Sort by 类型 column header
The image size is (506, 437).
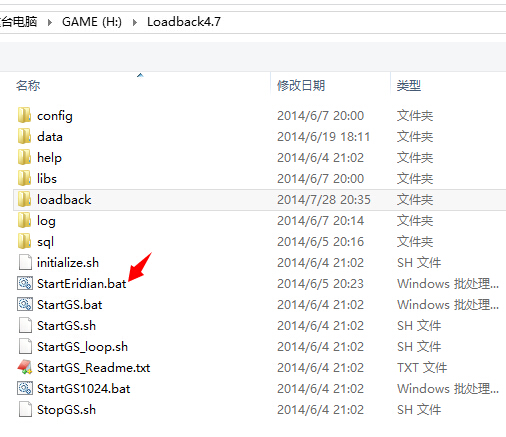click(x=409, y=86)
